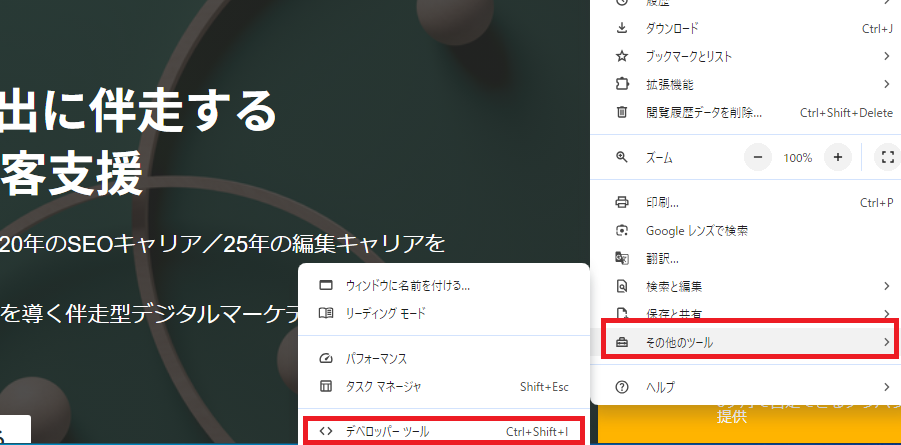Click the Search and edit icon

[622, 286]
